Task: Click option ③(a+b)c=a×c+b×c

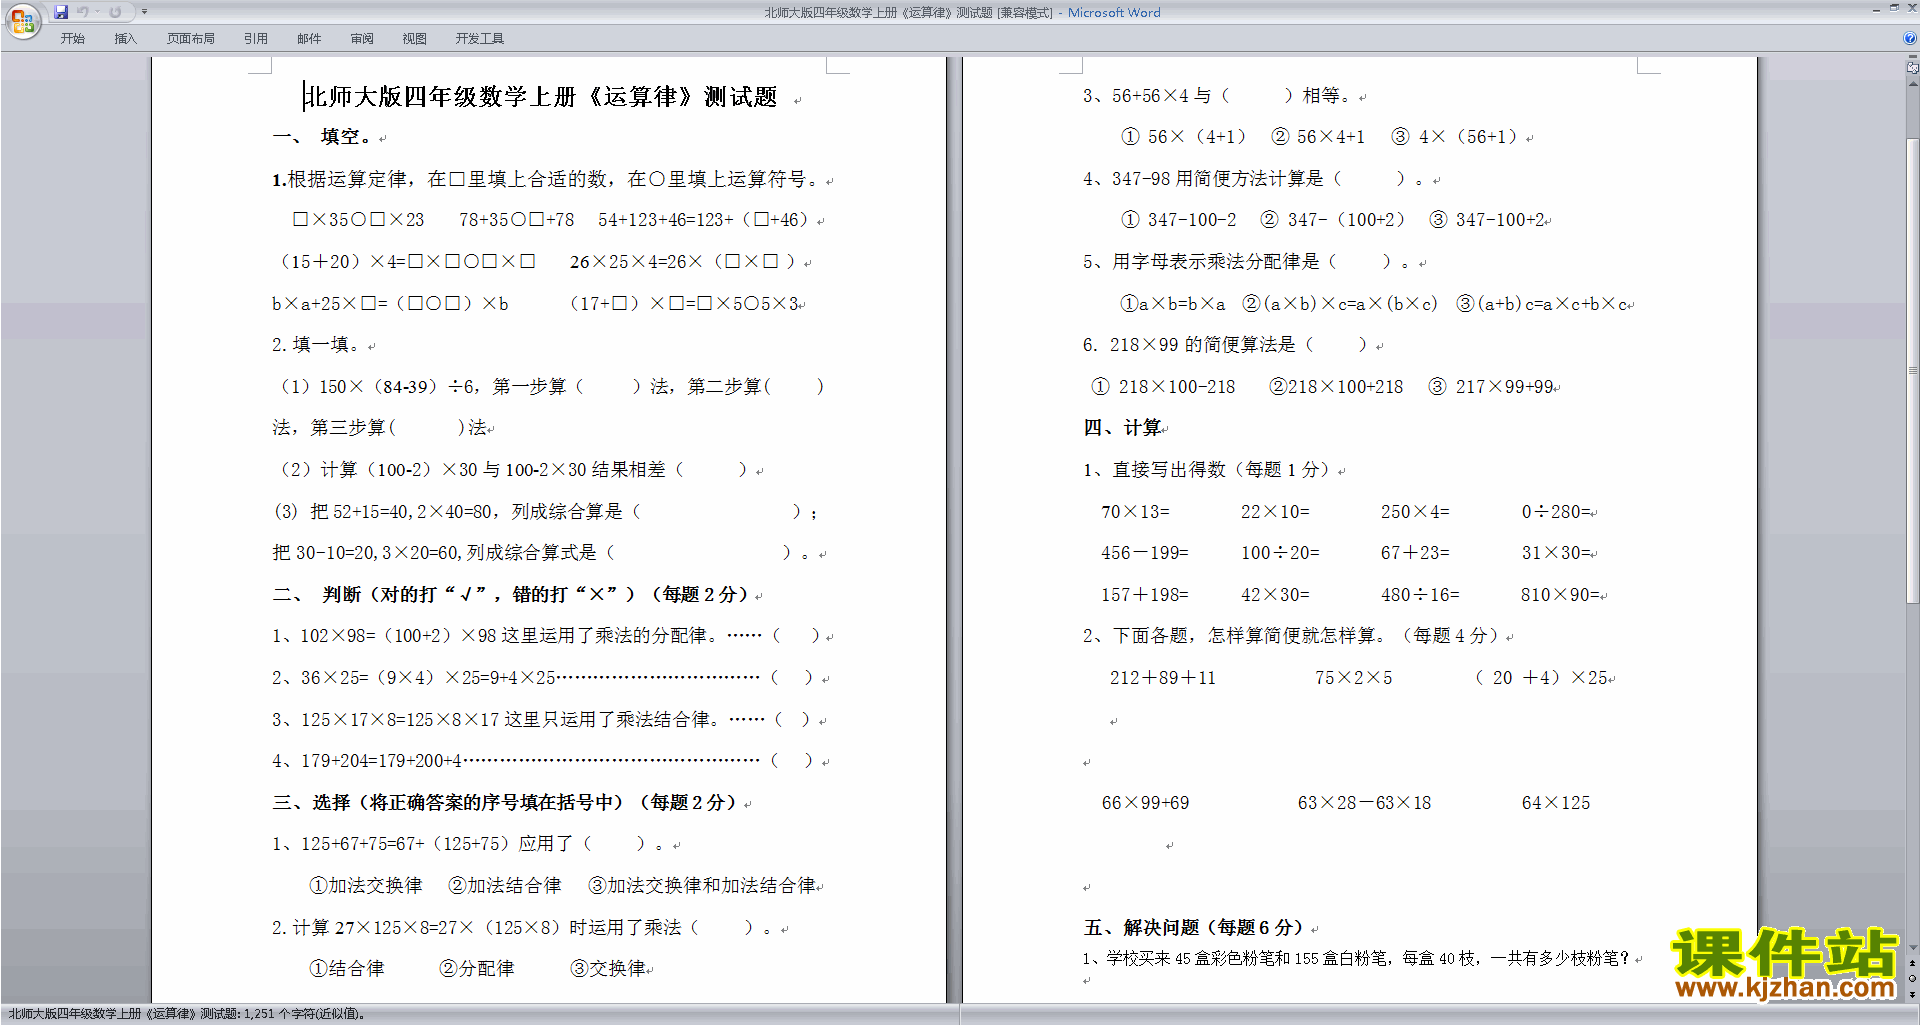Action: tap(1543, 304)
